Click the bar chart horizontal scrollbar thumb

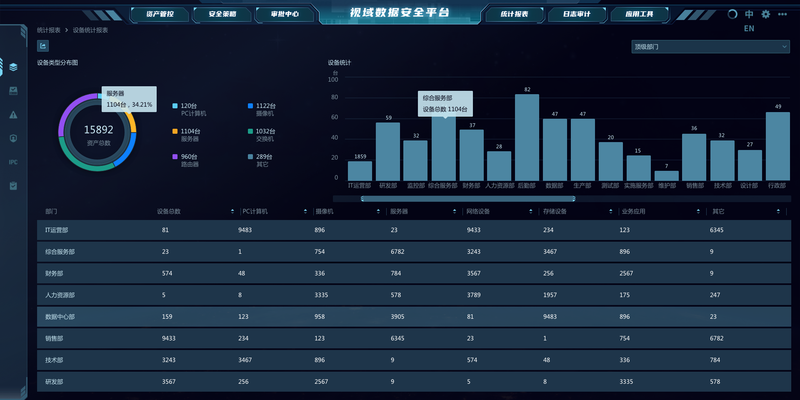click(x=468, y=198)
